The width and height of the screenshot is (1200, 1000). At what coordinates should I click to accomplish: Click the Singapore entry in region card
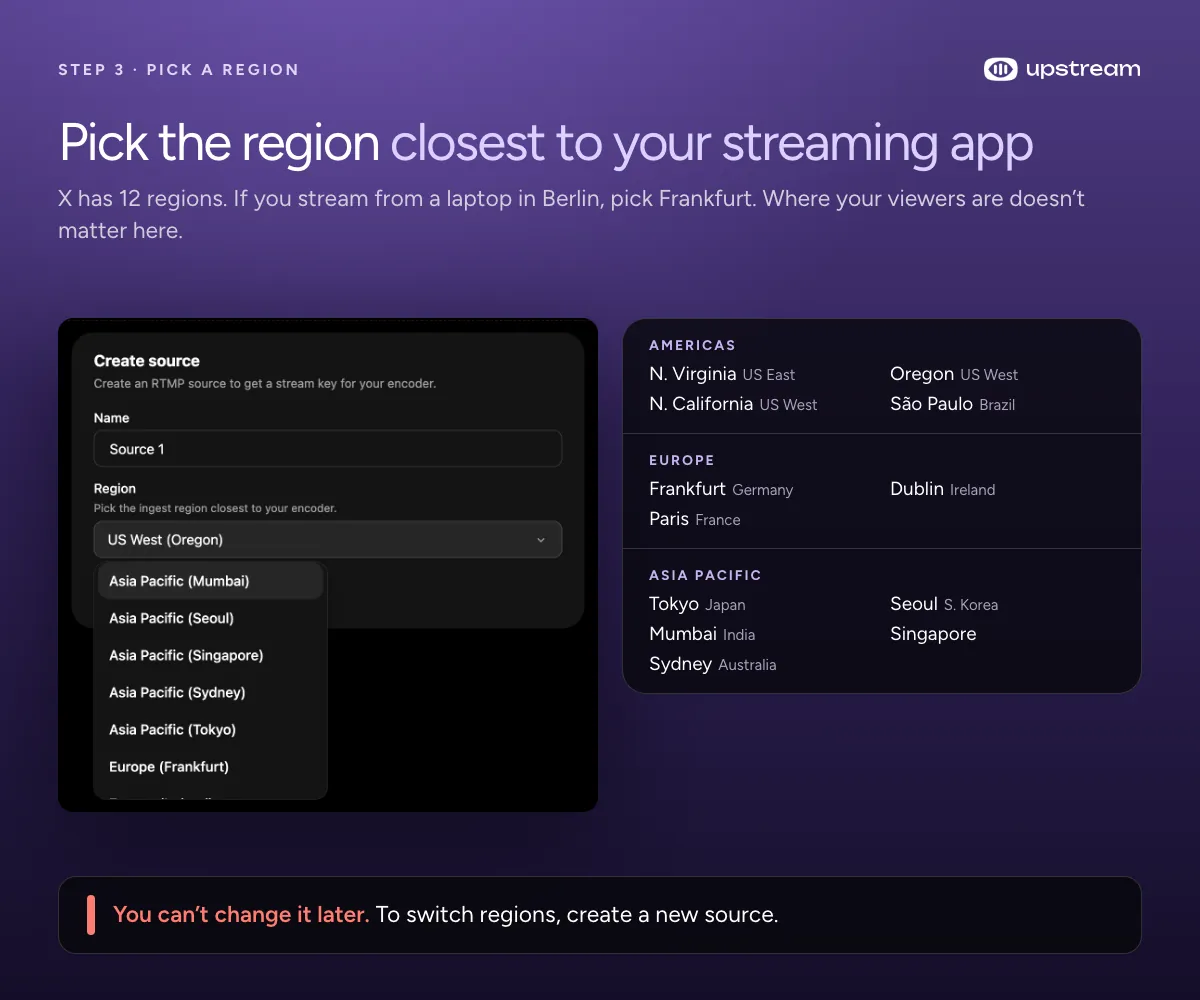[933, 634]
